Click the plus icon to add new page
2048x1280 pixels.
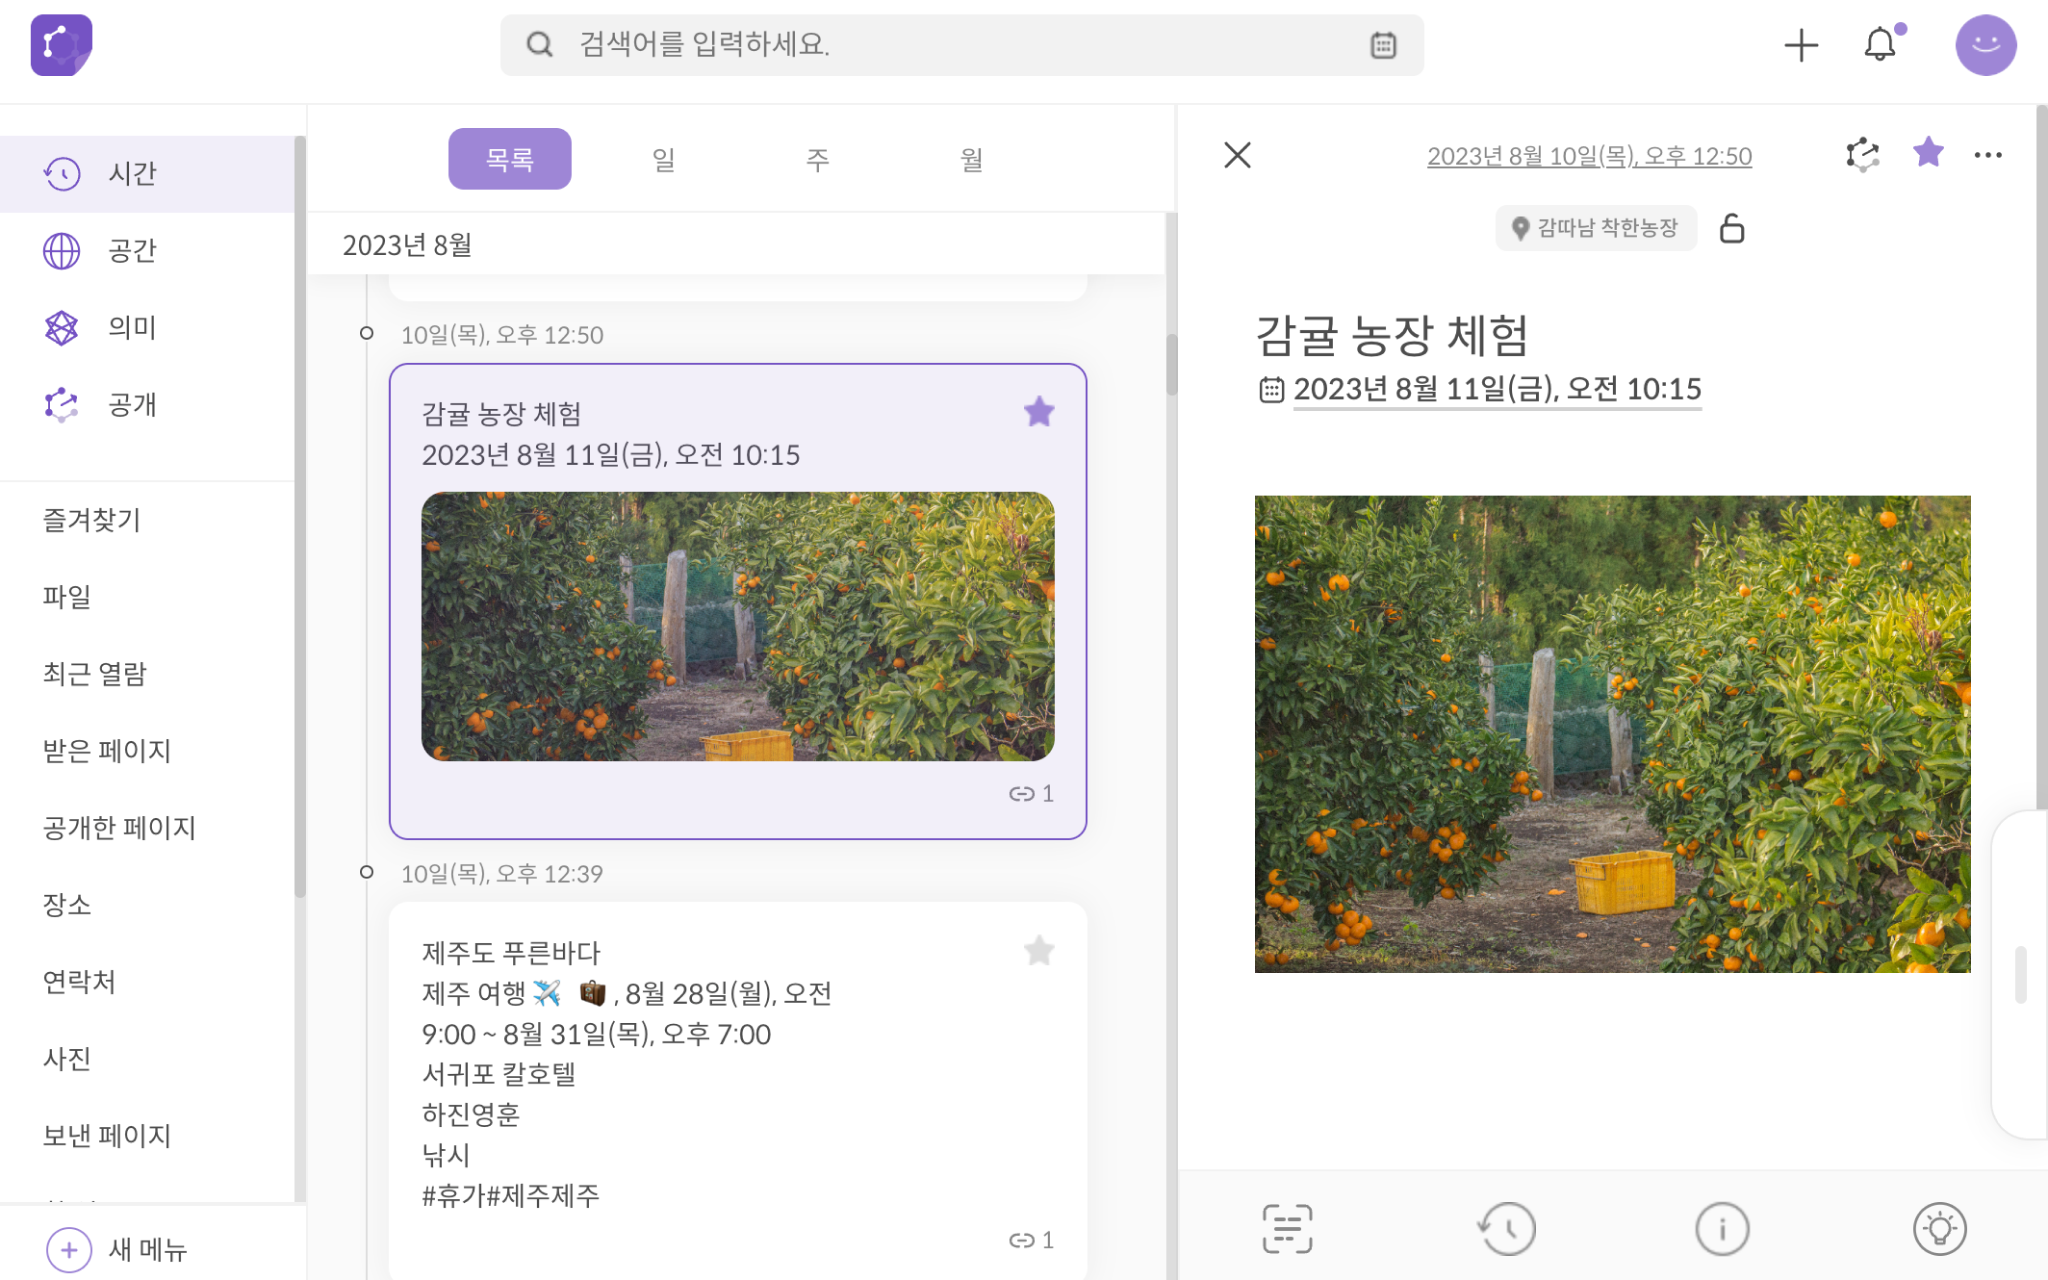1801,45
